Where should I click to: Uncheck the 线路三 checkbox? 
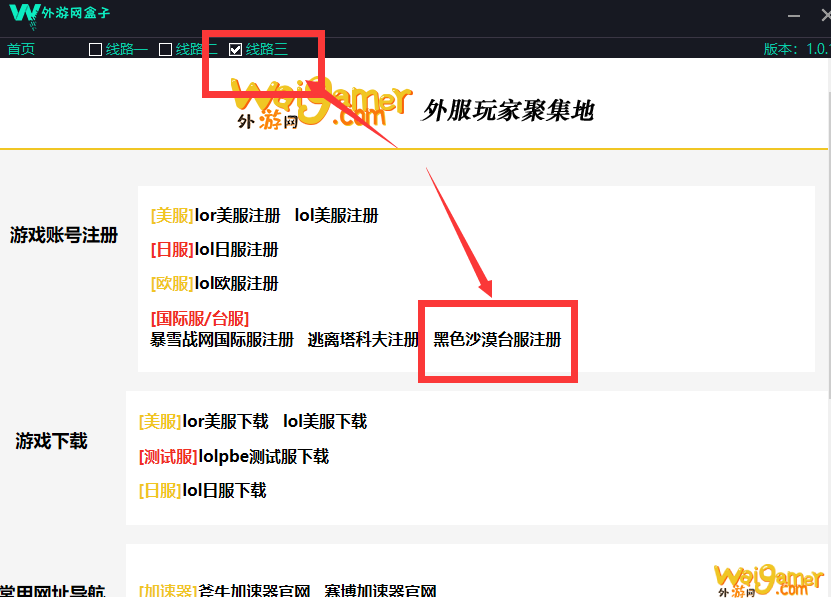click(235, 50)
